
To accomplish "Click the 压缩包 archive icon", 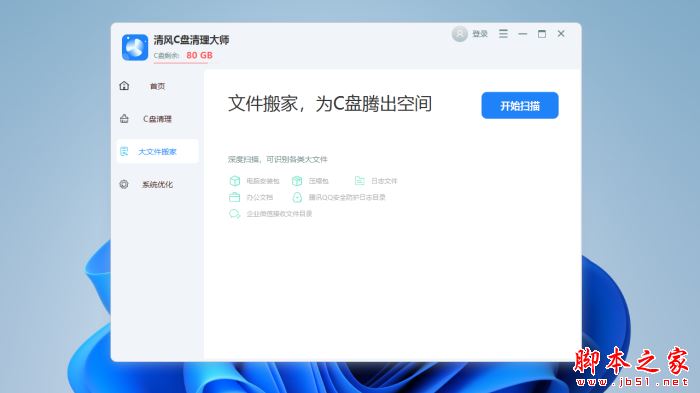I will point(297,180).
